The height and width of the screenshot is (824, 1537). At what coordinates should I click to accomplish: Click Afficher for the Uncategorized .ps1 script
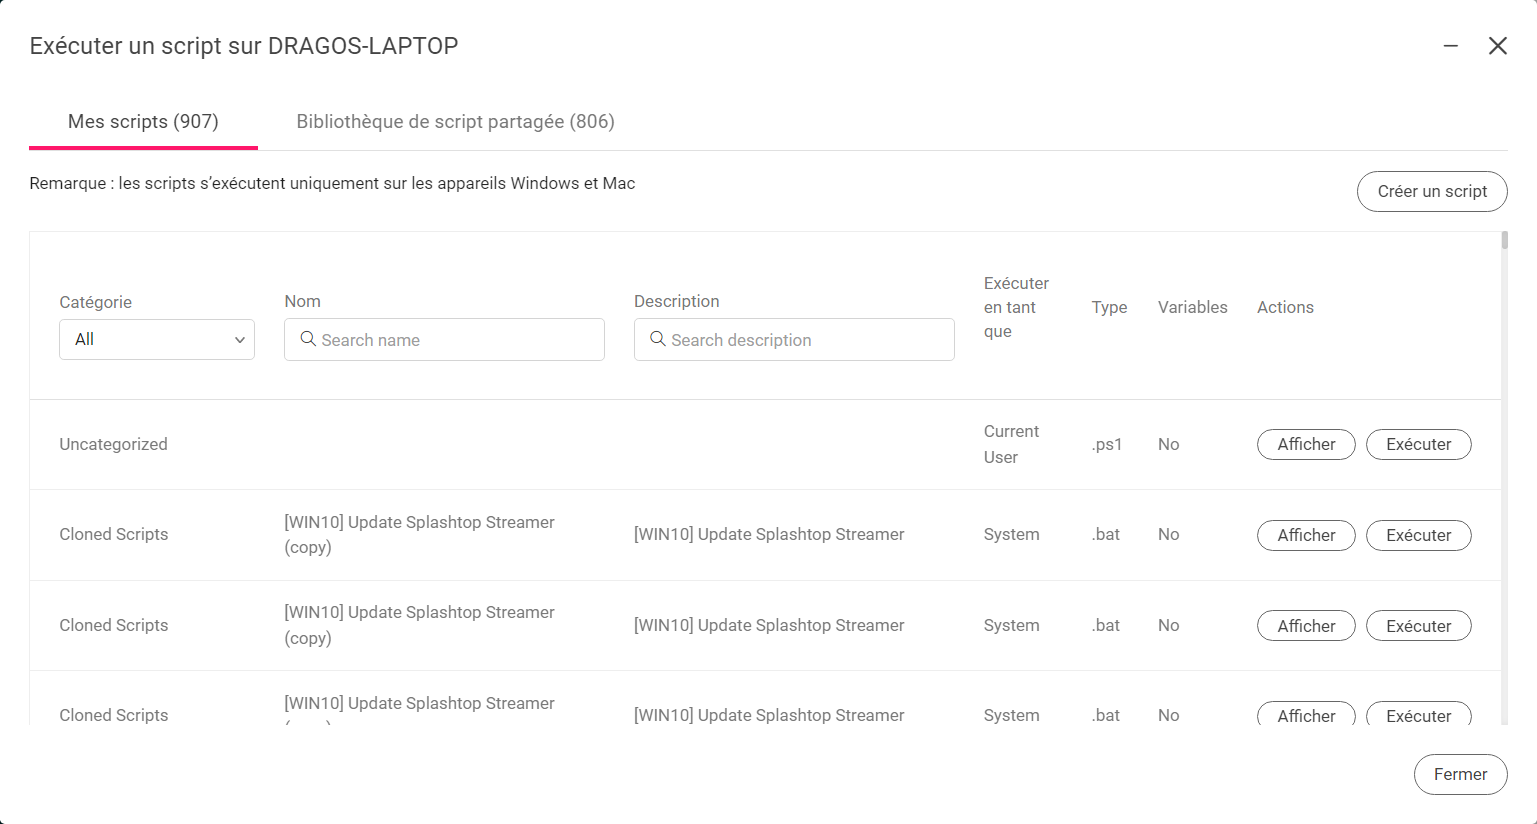coord(1306,444)
